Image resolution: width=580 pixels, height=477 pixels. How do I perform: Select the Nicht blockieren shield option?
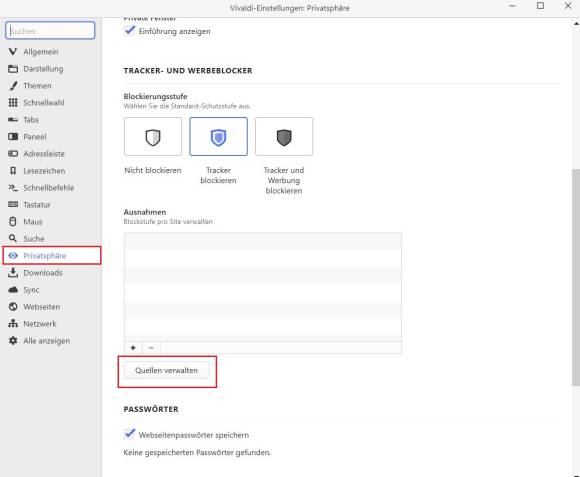[153, 137]
